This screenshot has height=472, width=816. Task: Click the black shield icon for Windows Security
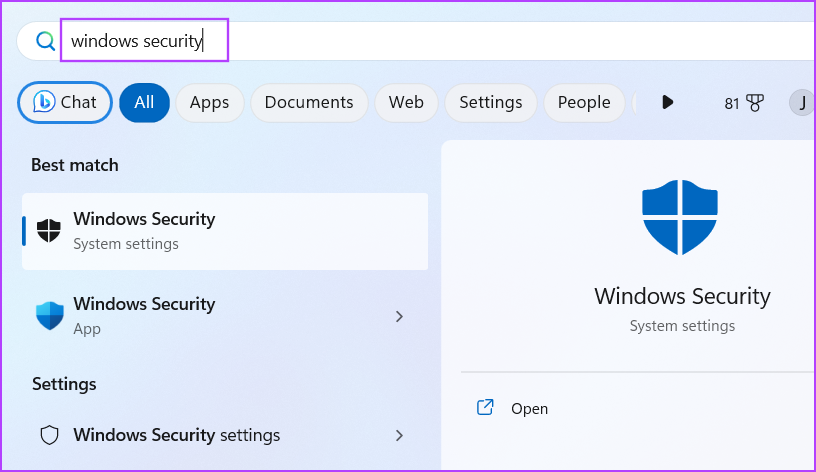[x=48, y=230]
